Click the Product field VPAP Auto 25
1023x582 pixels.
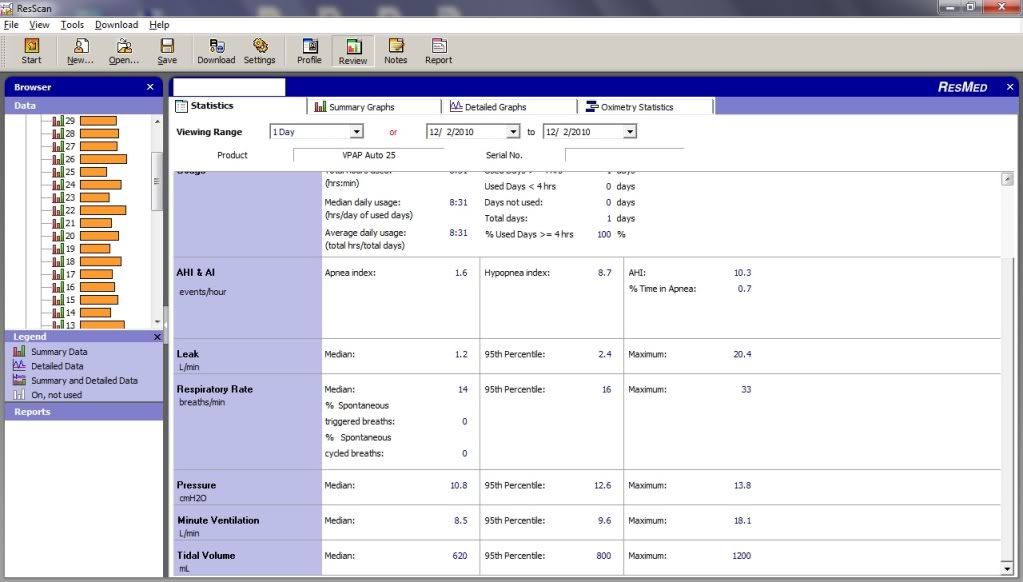click(369, 155)
